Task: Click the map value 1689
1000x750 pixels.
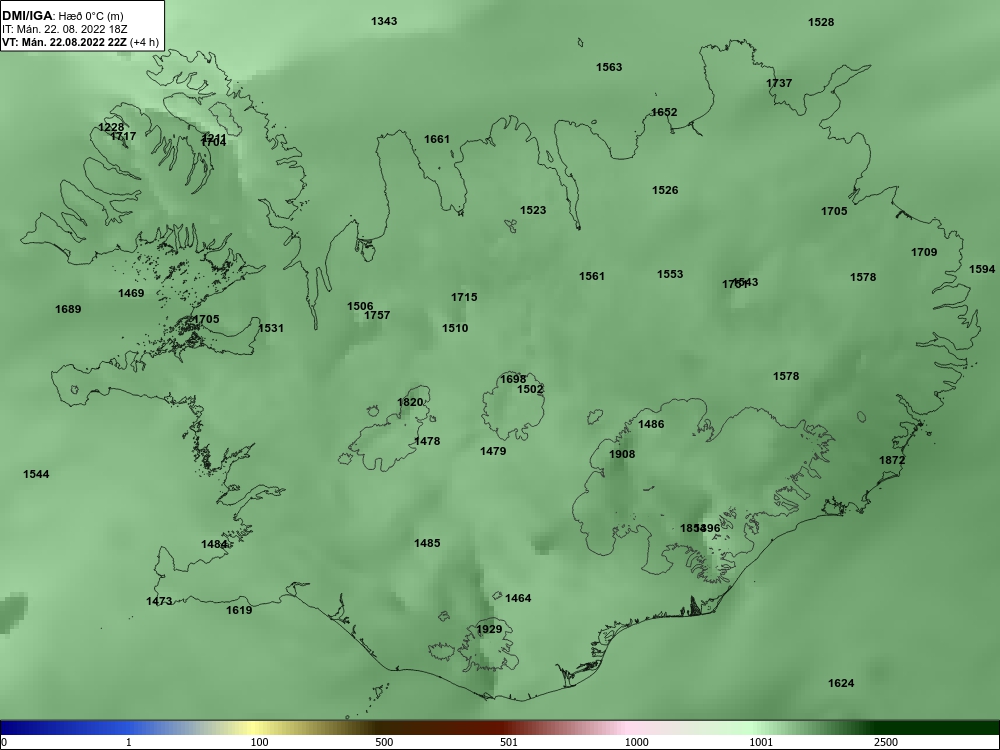Action: (68, 309)
